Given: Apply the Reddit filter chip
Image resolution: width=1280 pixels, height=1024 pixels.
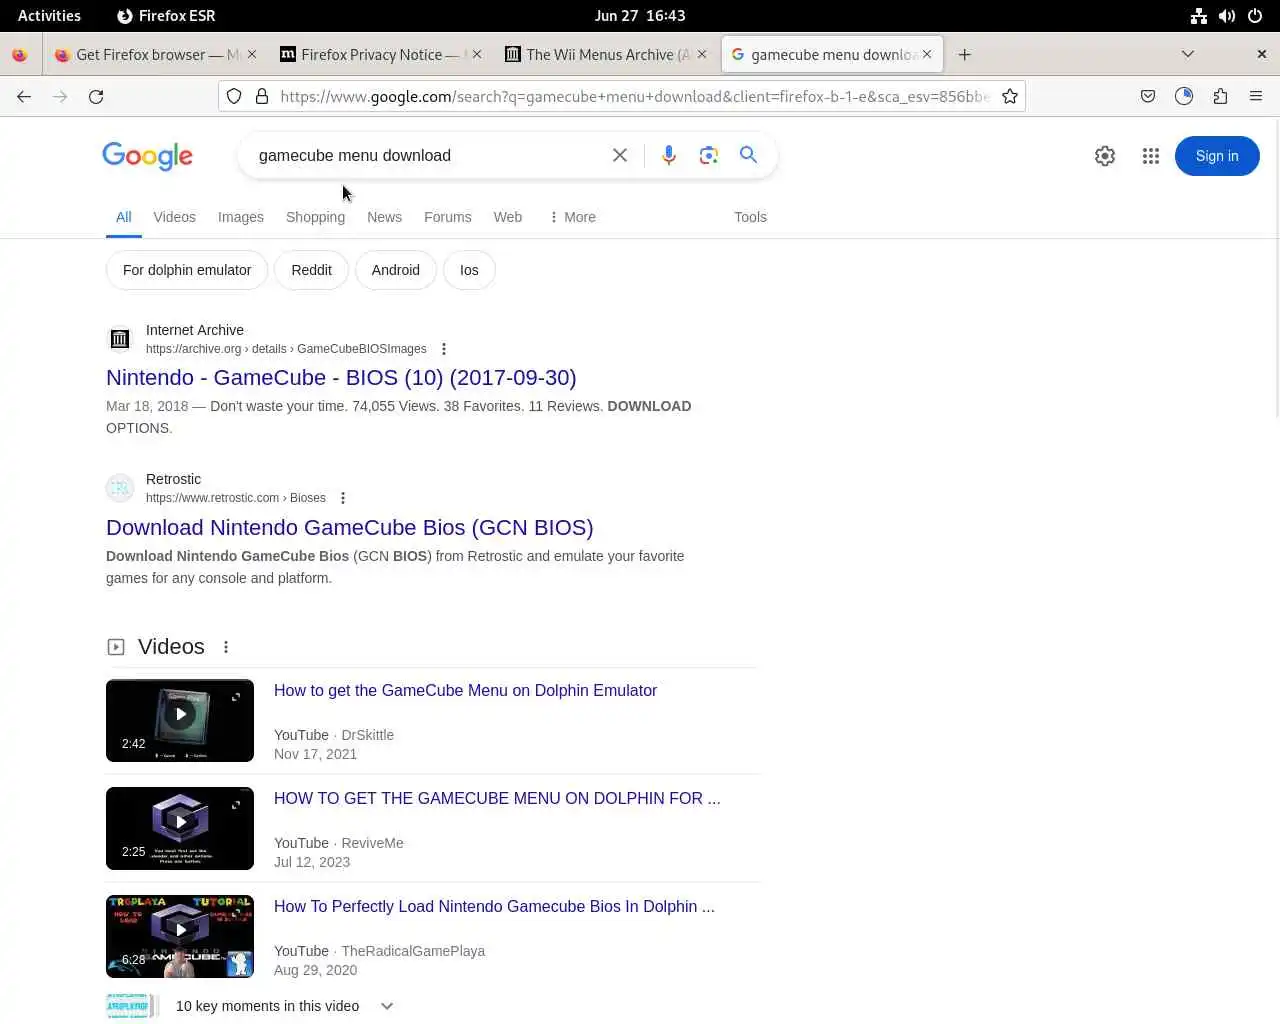Looking at the screenshot, I should (311, 270).
